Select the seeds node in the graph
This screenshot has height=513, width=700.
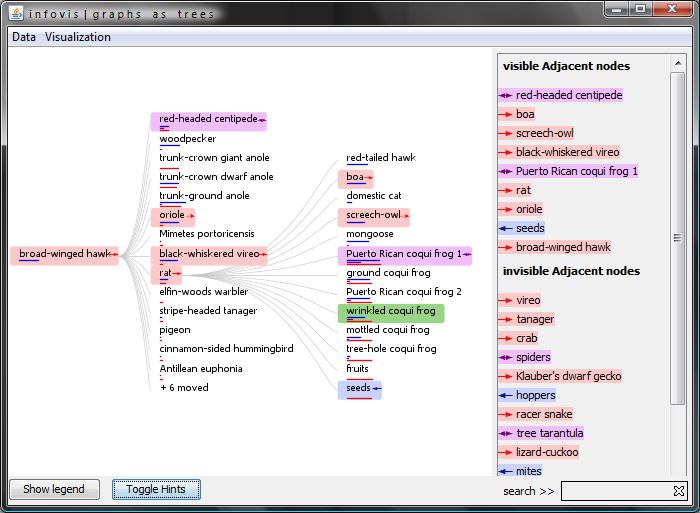pos(360,390)
